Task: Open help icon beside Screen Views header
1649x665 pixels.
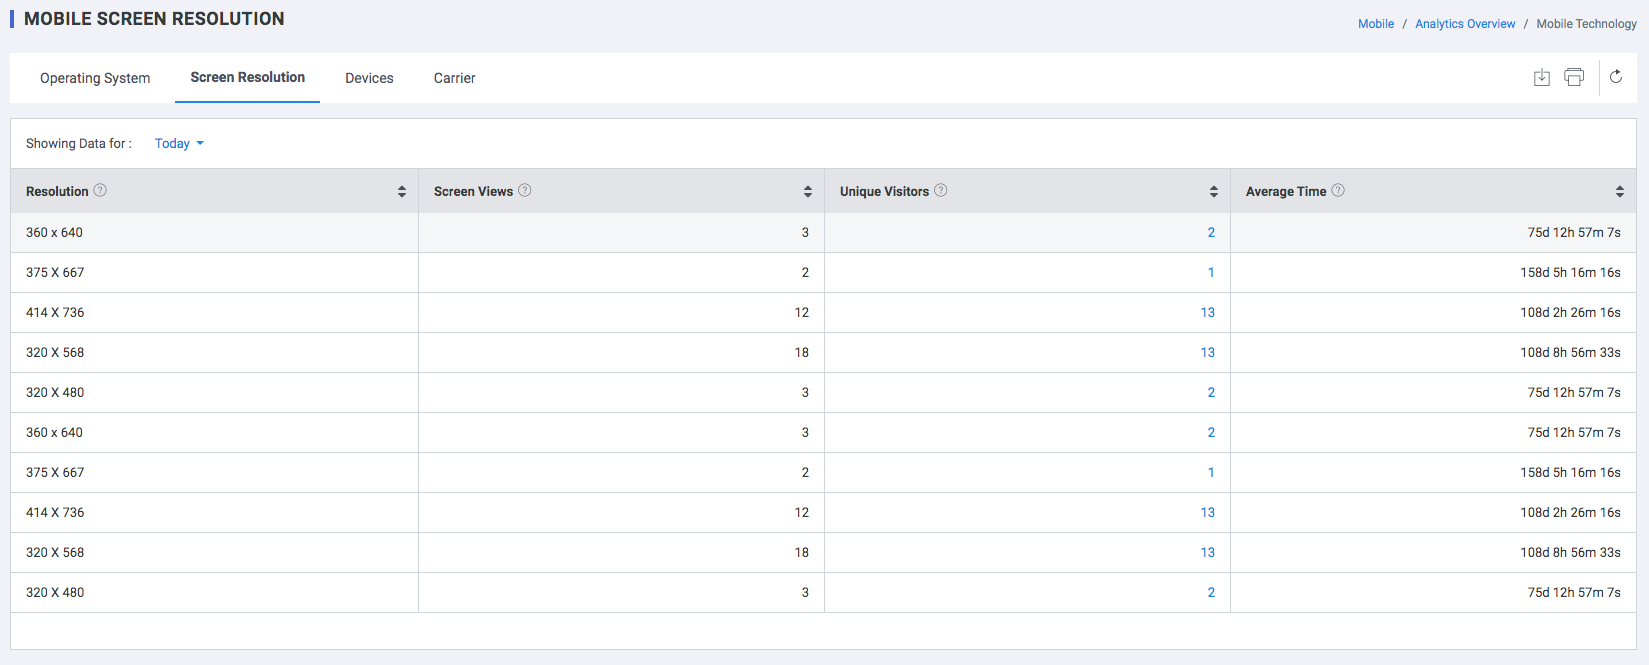Action: click(525, 190)
